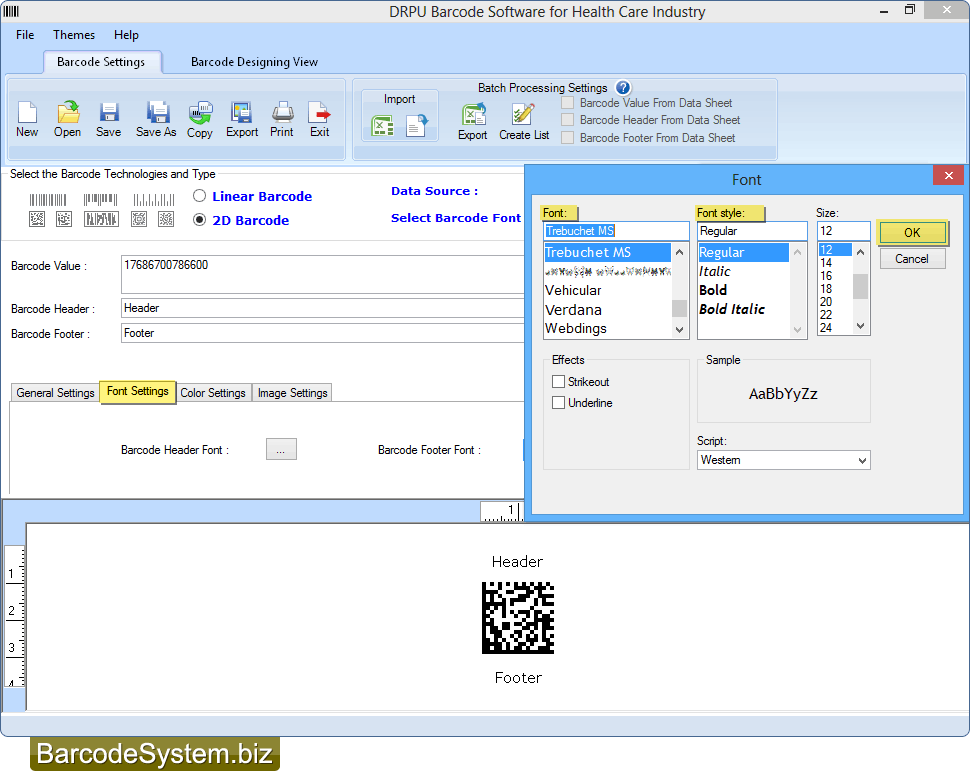Select the first linear barcode sample icon

point(48,200)
